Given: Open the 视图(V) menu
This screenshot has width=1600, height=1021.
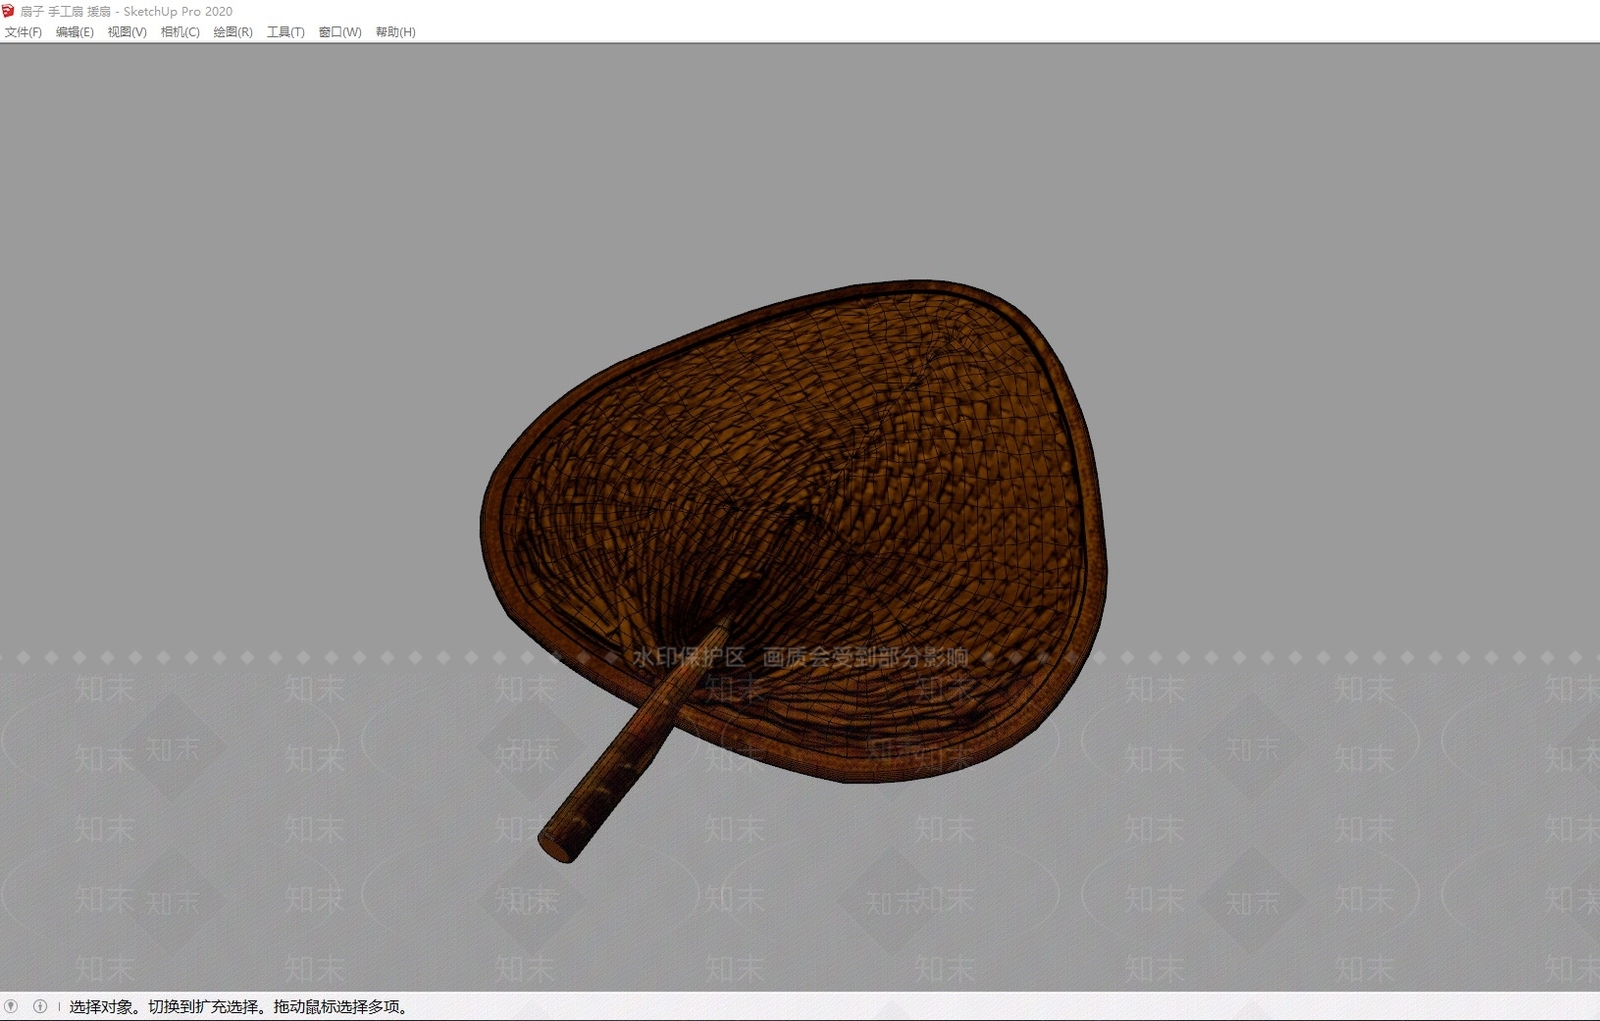Looking at the screenshot, I should [127, 32].
